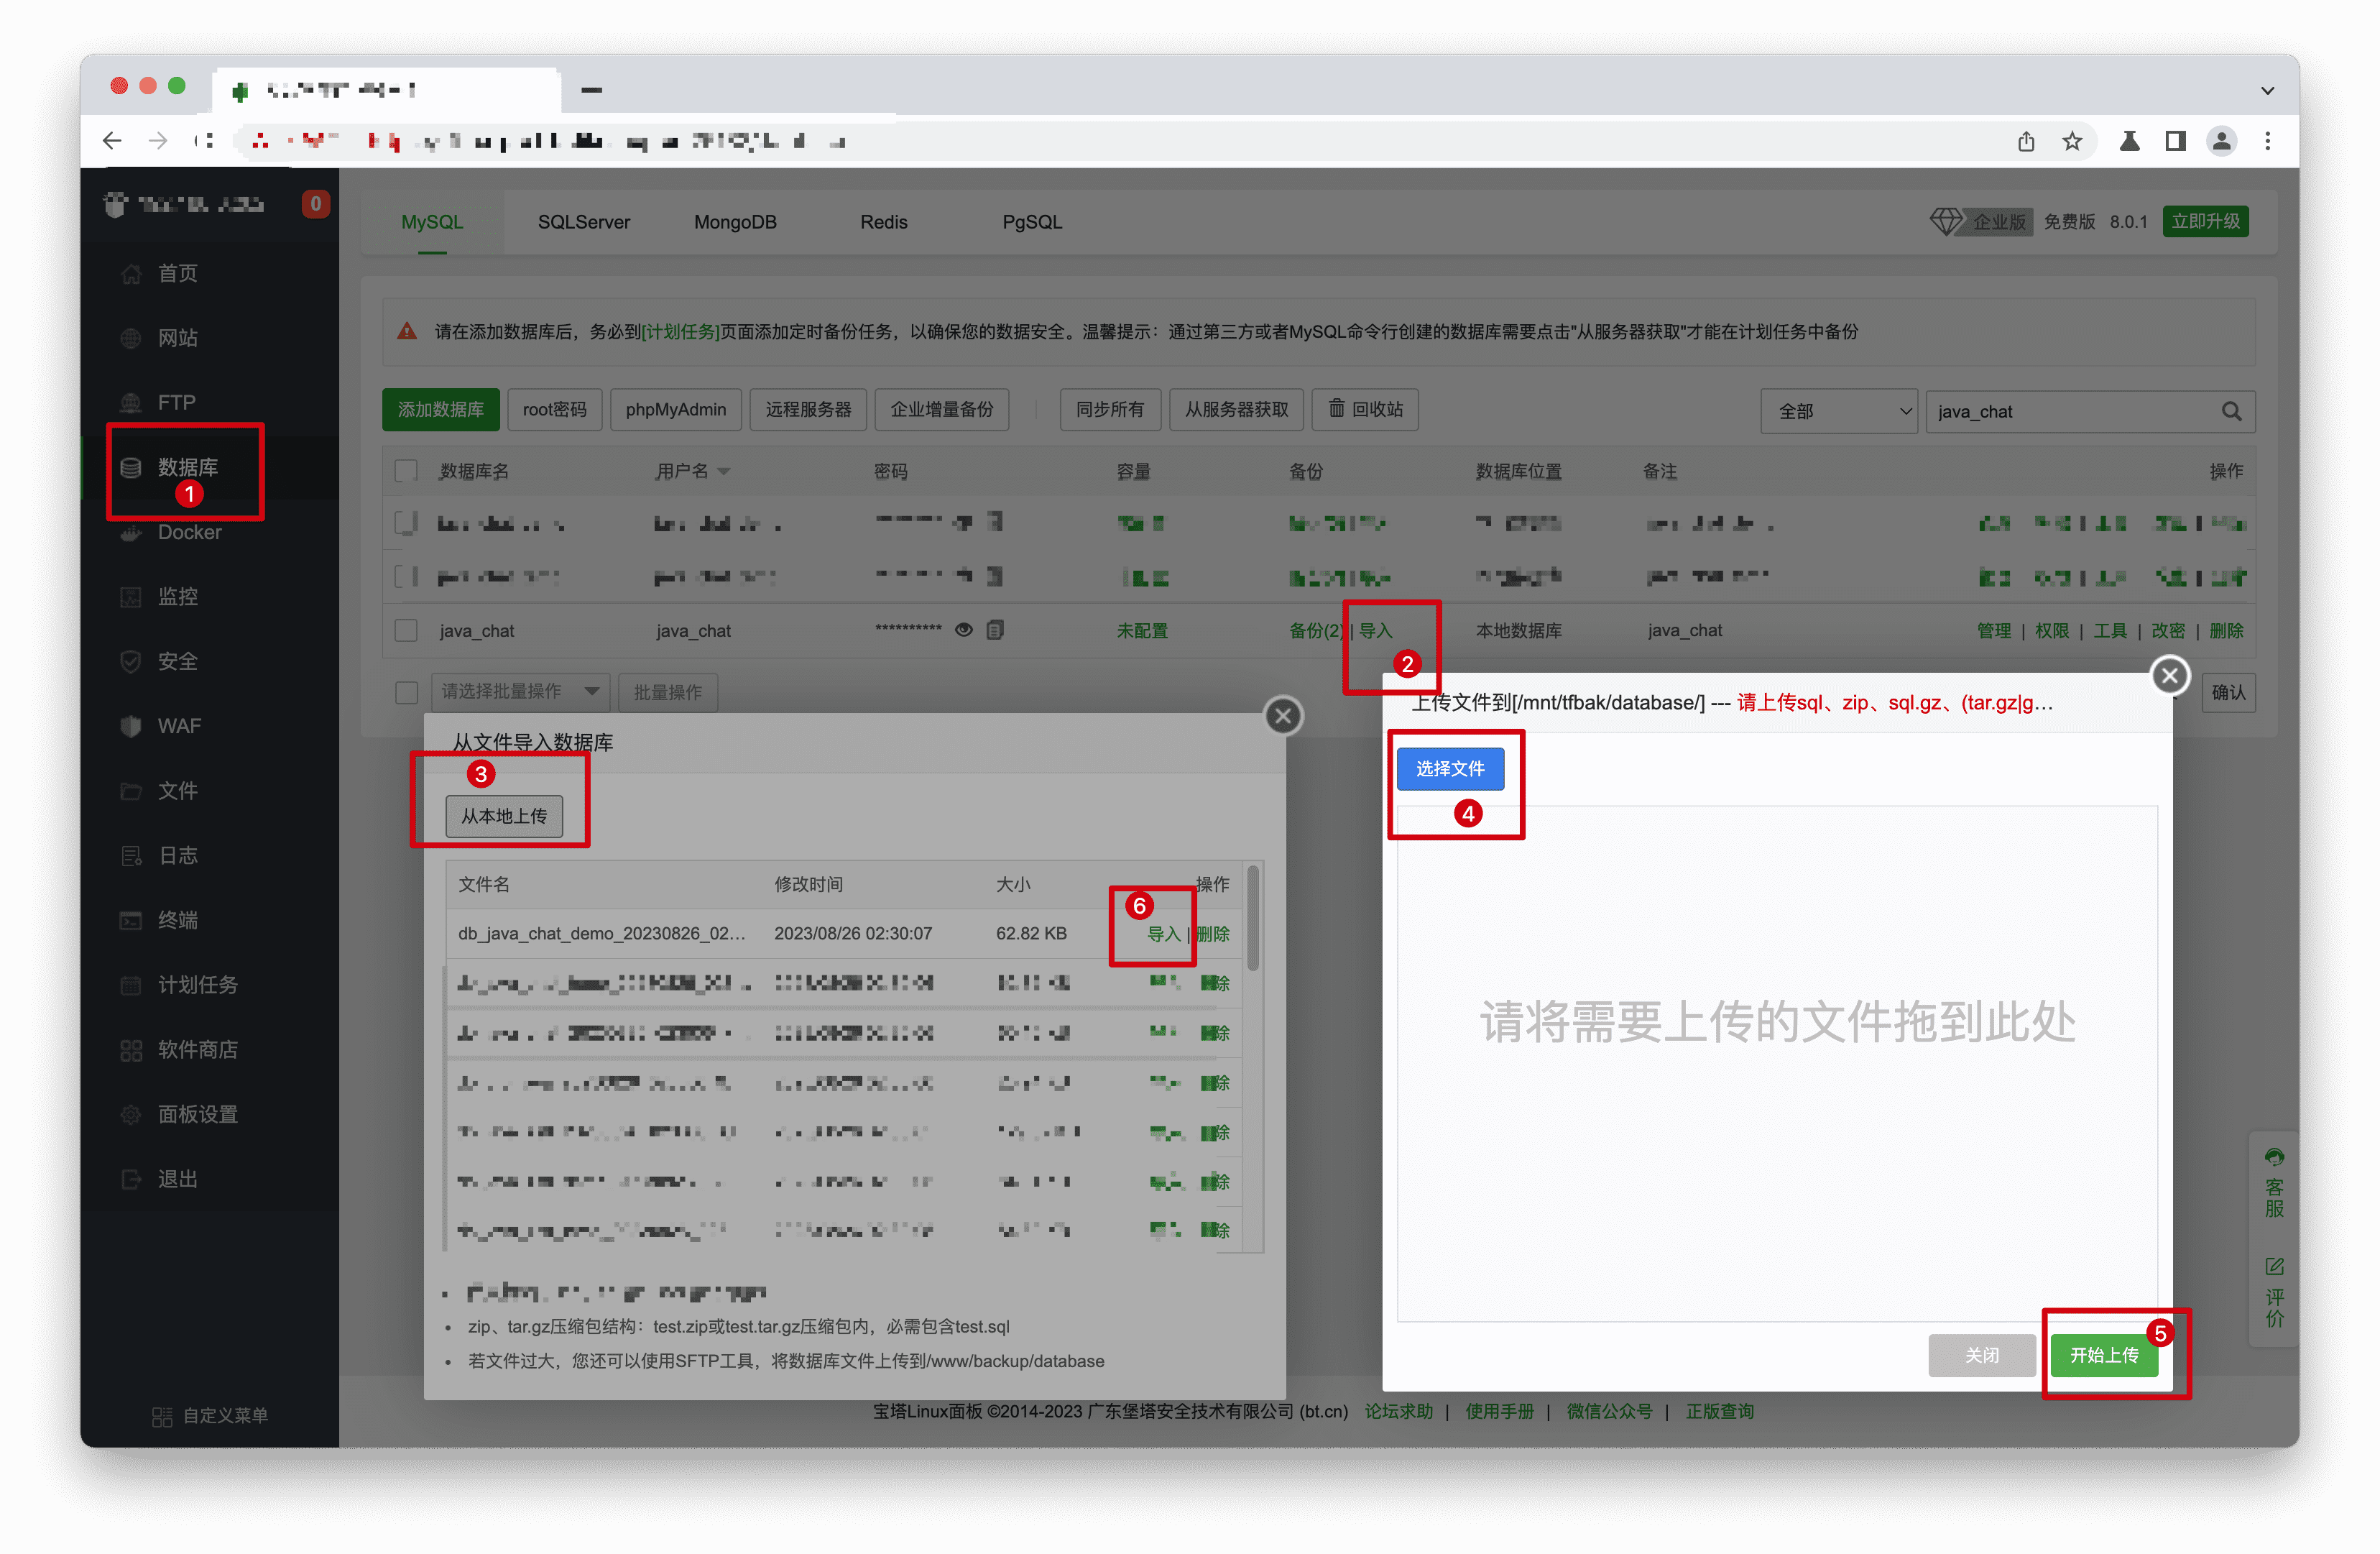Show java_chat password with eye icon
The width and height of the screenshot is (2380, 1554).
coord(964,630)
